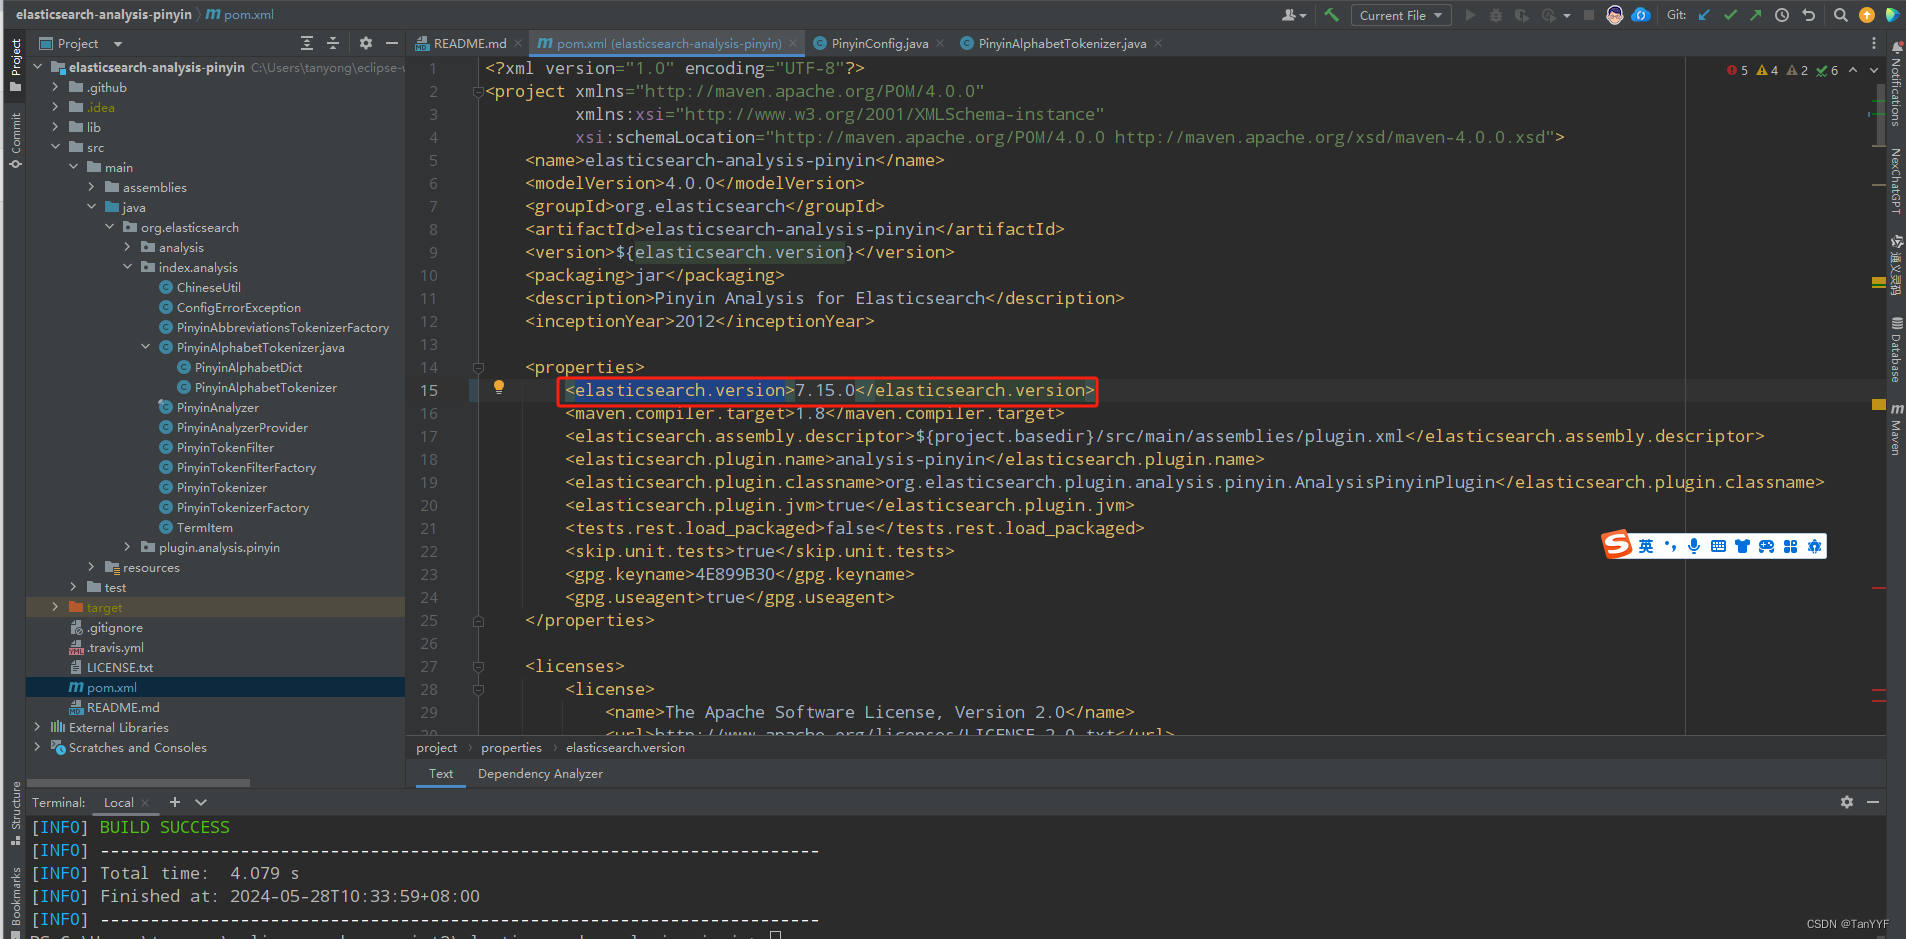Expand External Libraries node
The width and height of the screenshot is (1906, 939).
[37, 727]
